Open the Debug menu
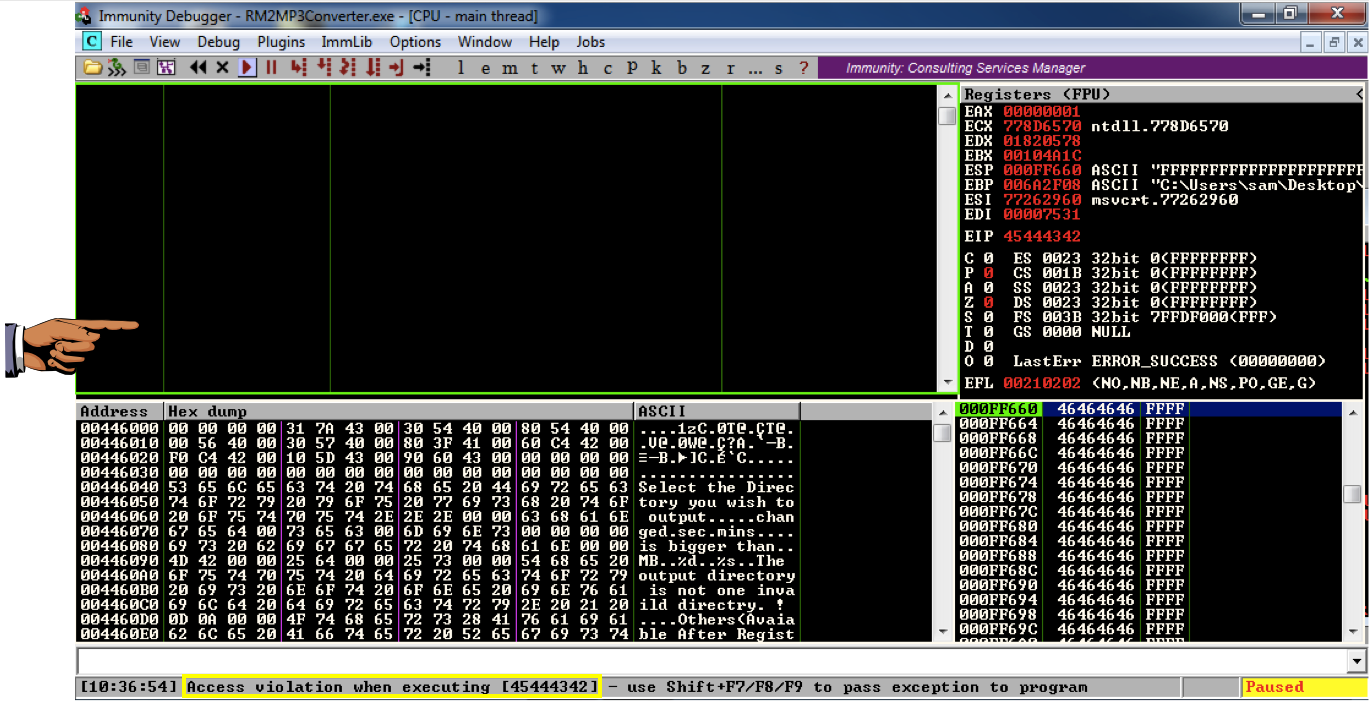Screen dimensions: 1369x704 218,42
